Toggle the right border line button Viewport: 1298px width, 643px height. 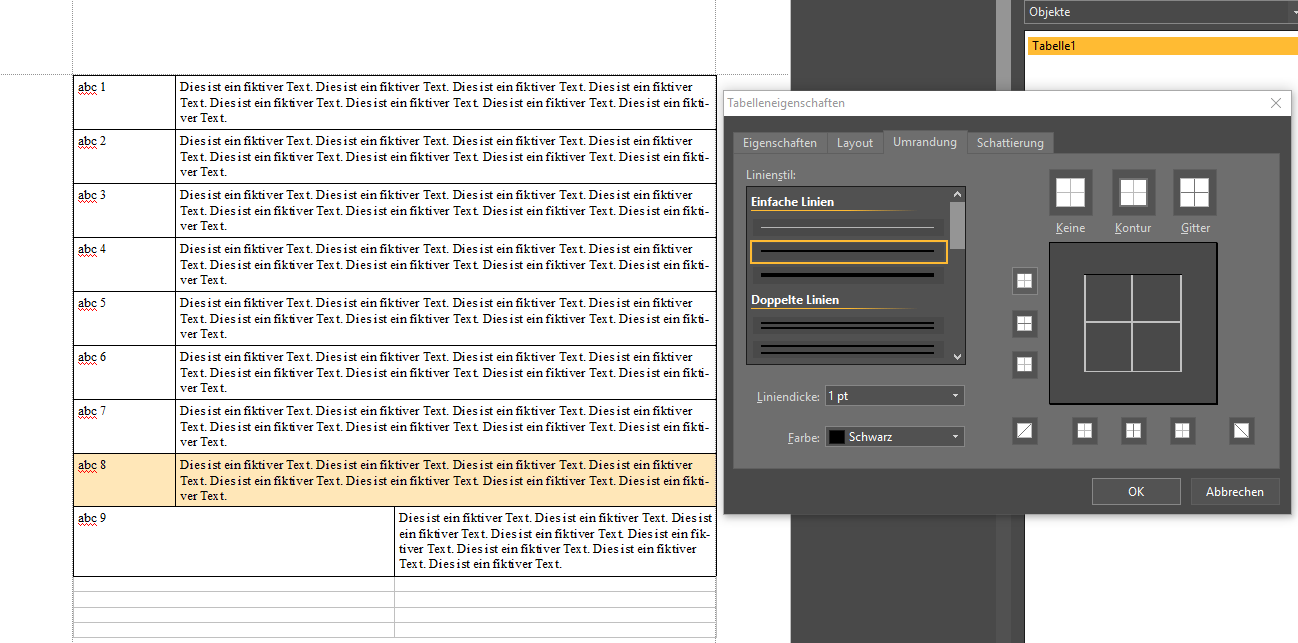(1183, 431)
